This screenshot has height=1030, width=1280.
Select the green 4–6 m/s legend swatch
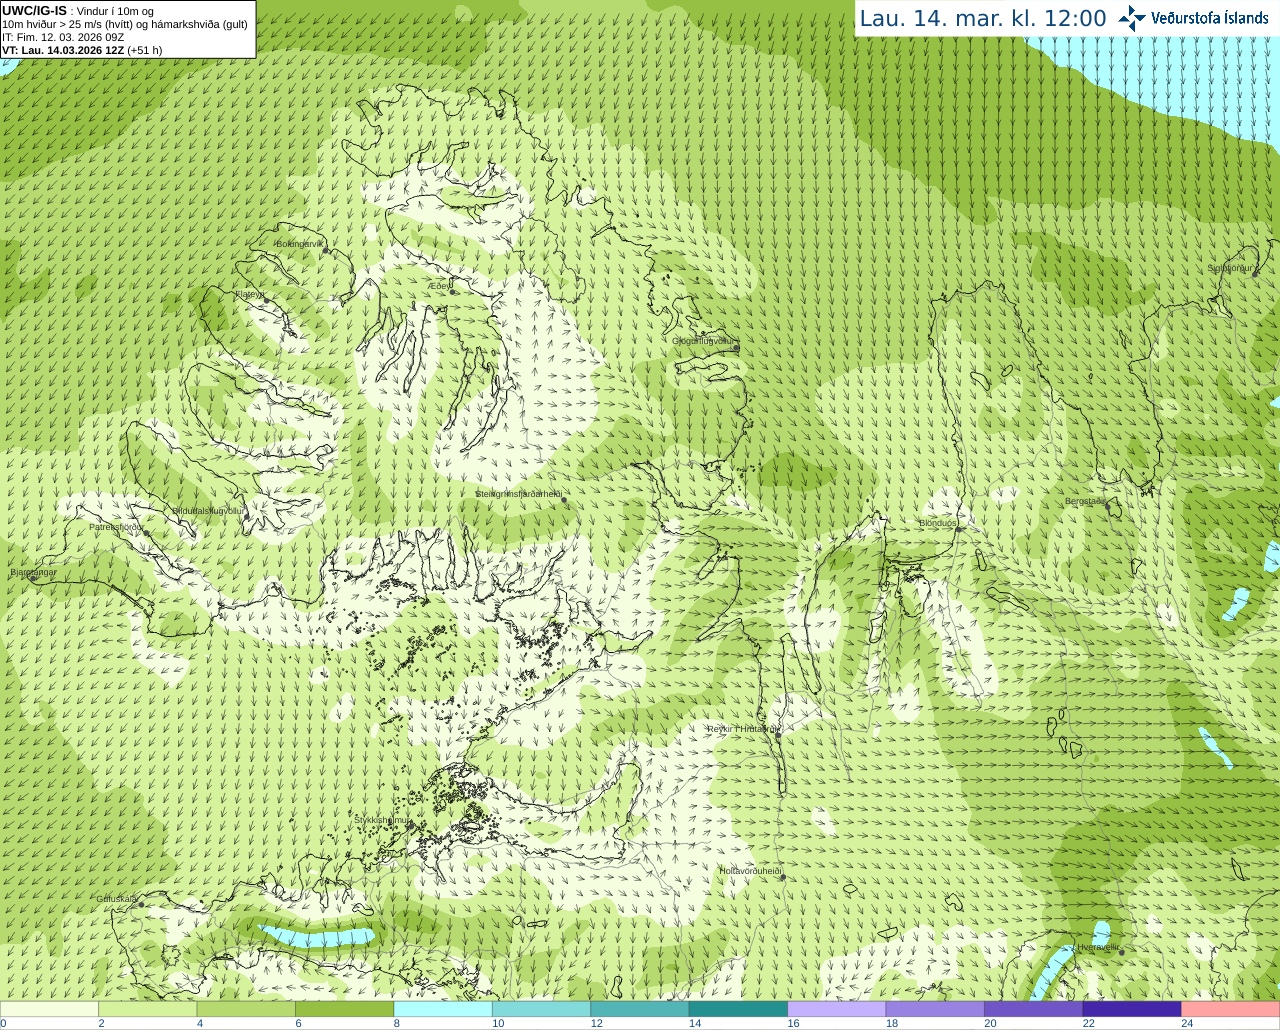(246, 1009)
